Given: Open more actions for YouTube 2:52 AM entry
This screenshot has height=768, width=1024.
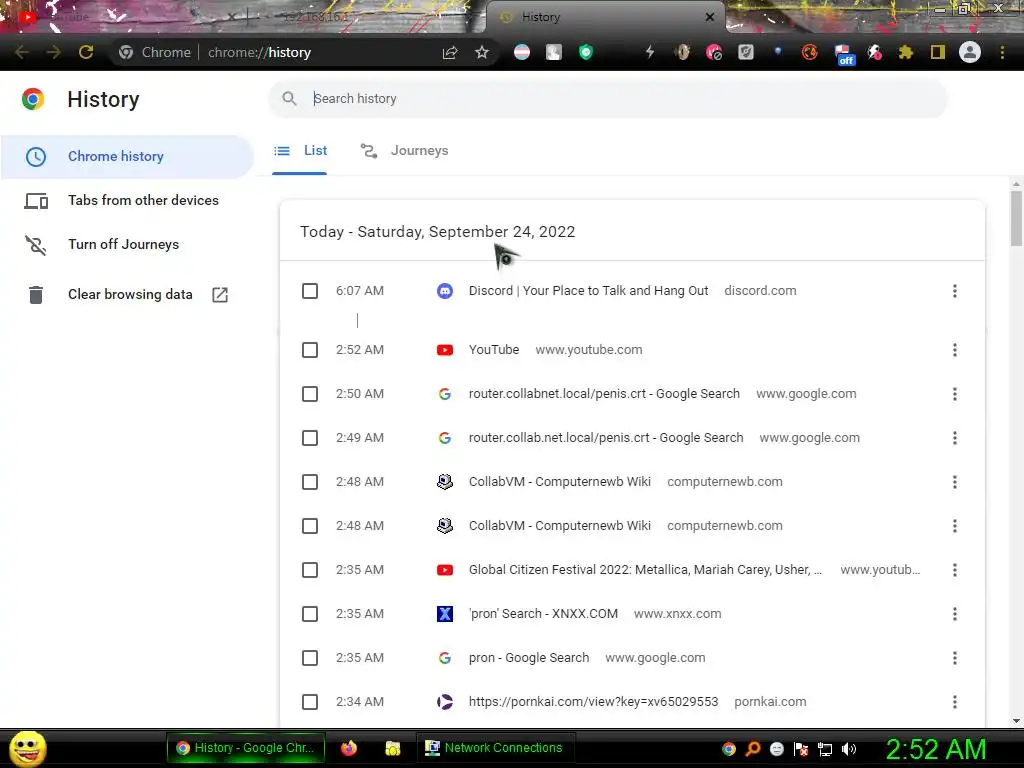Looking at the screenshot, I should [x=955, y=350].
